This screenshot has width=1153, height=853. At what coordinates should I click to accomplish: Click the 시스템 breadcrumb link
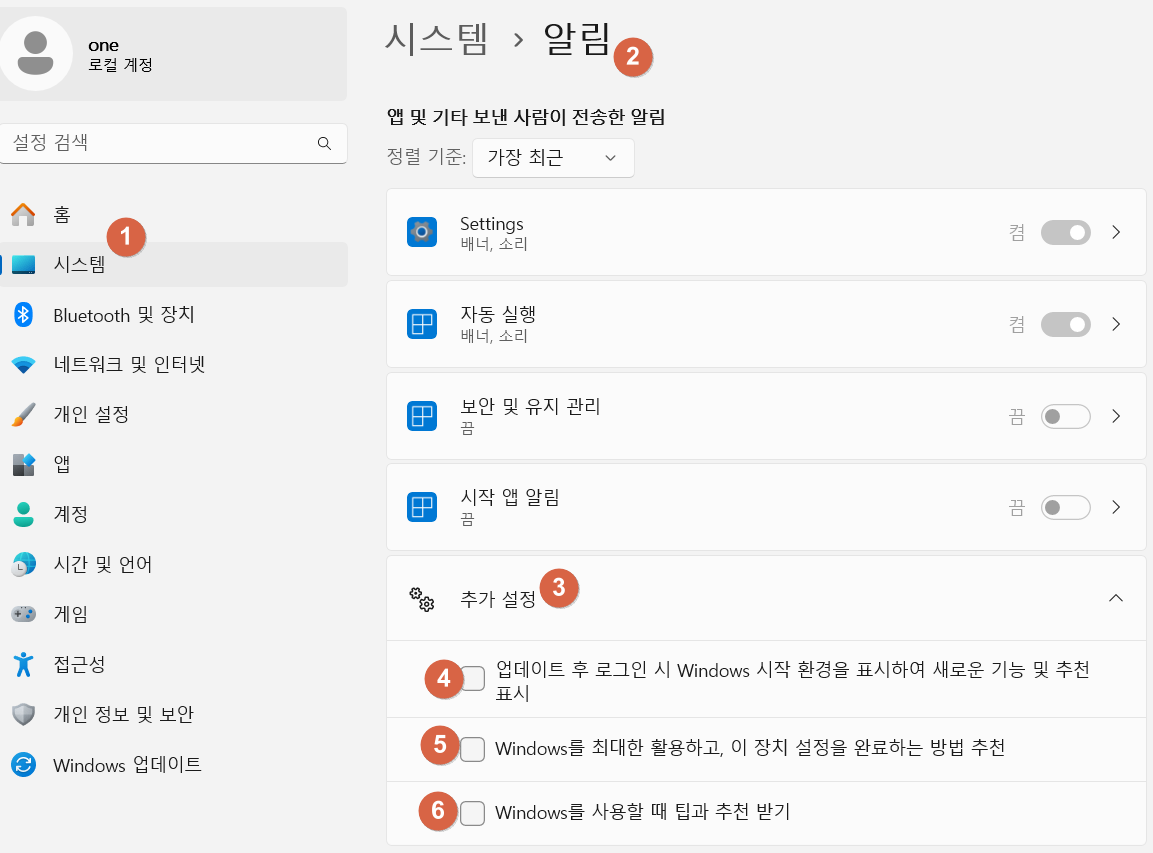click(437, 39)
